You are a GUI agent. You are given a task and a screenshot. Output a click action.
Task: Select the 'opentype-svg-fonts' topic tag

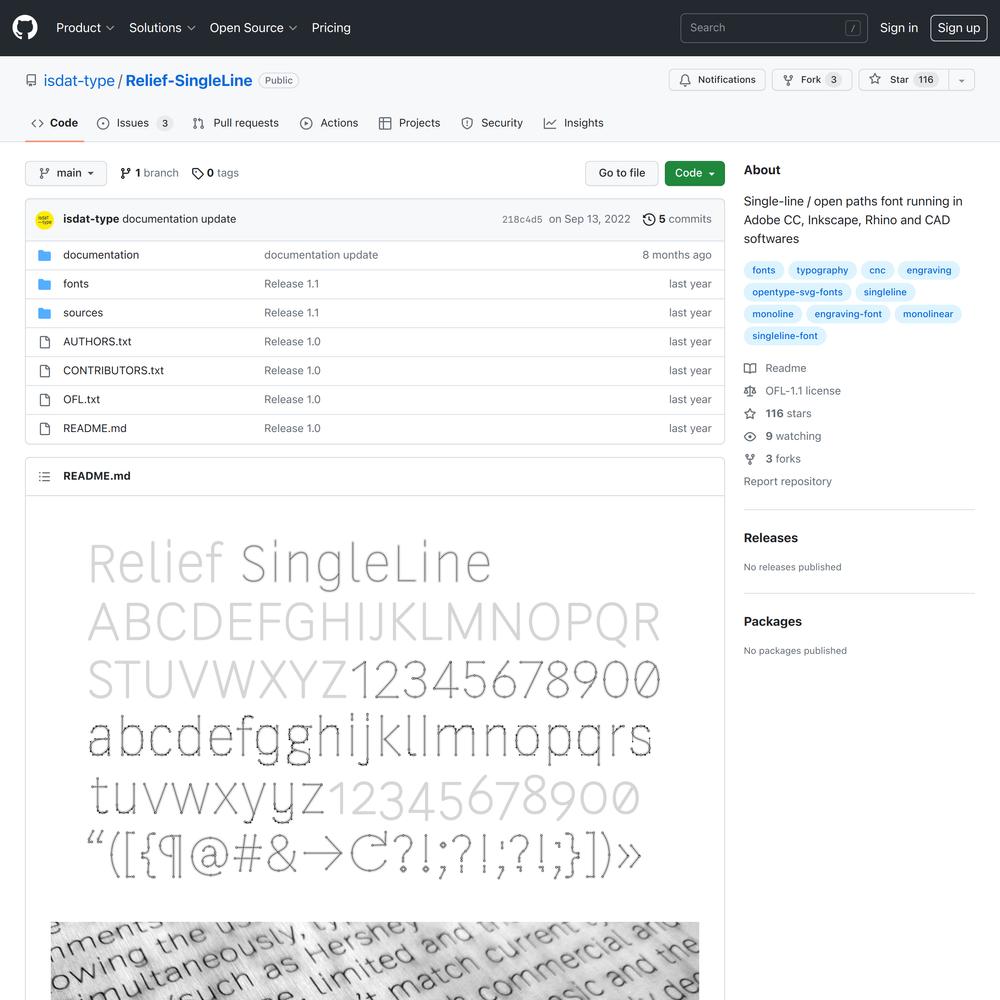(x=797, y=292)
